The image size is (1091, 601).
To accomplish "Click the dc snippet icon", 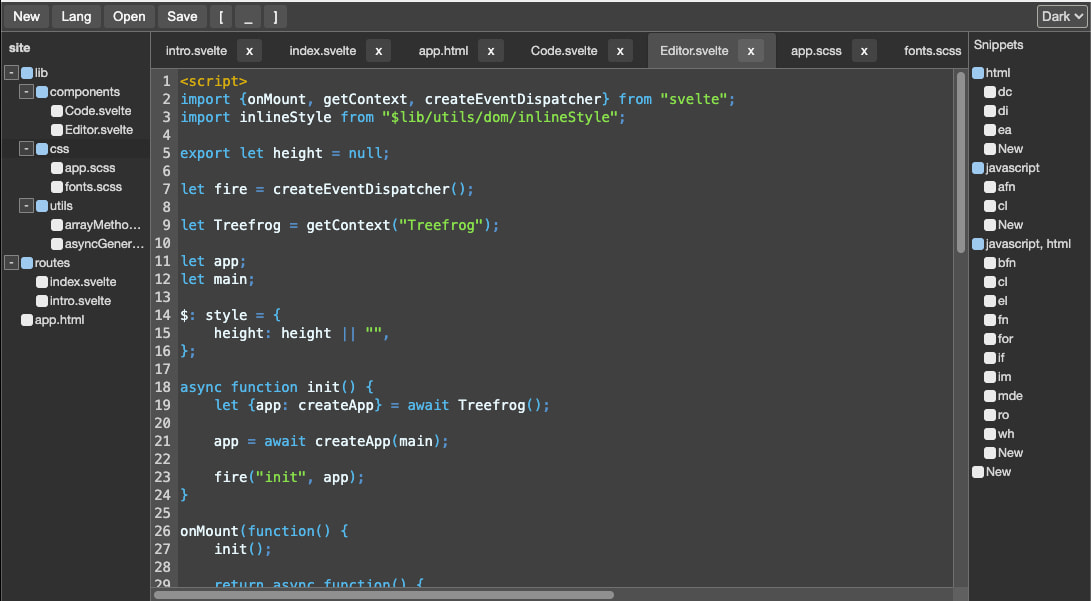I will [989, 92].
